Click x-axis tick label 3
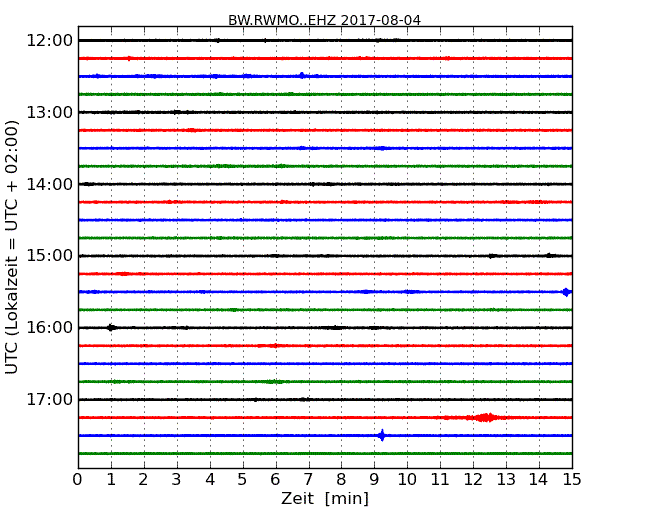The height and width of the screenshot is (520, 650). click(176, 479)
